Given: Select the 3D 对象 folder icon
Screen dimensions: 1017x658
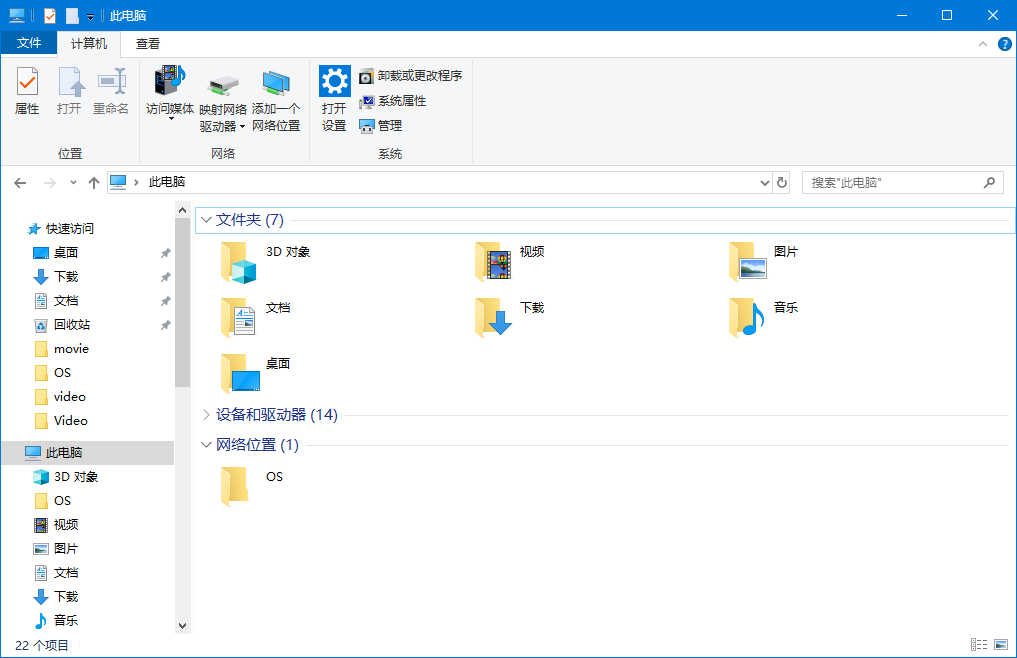Looking at the screenshot, I should tap(239, 263).
